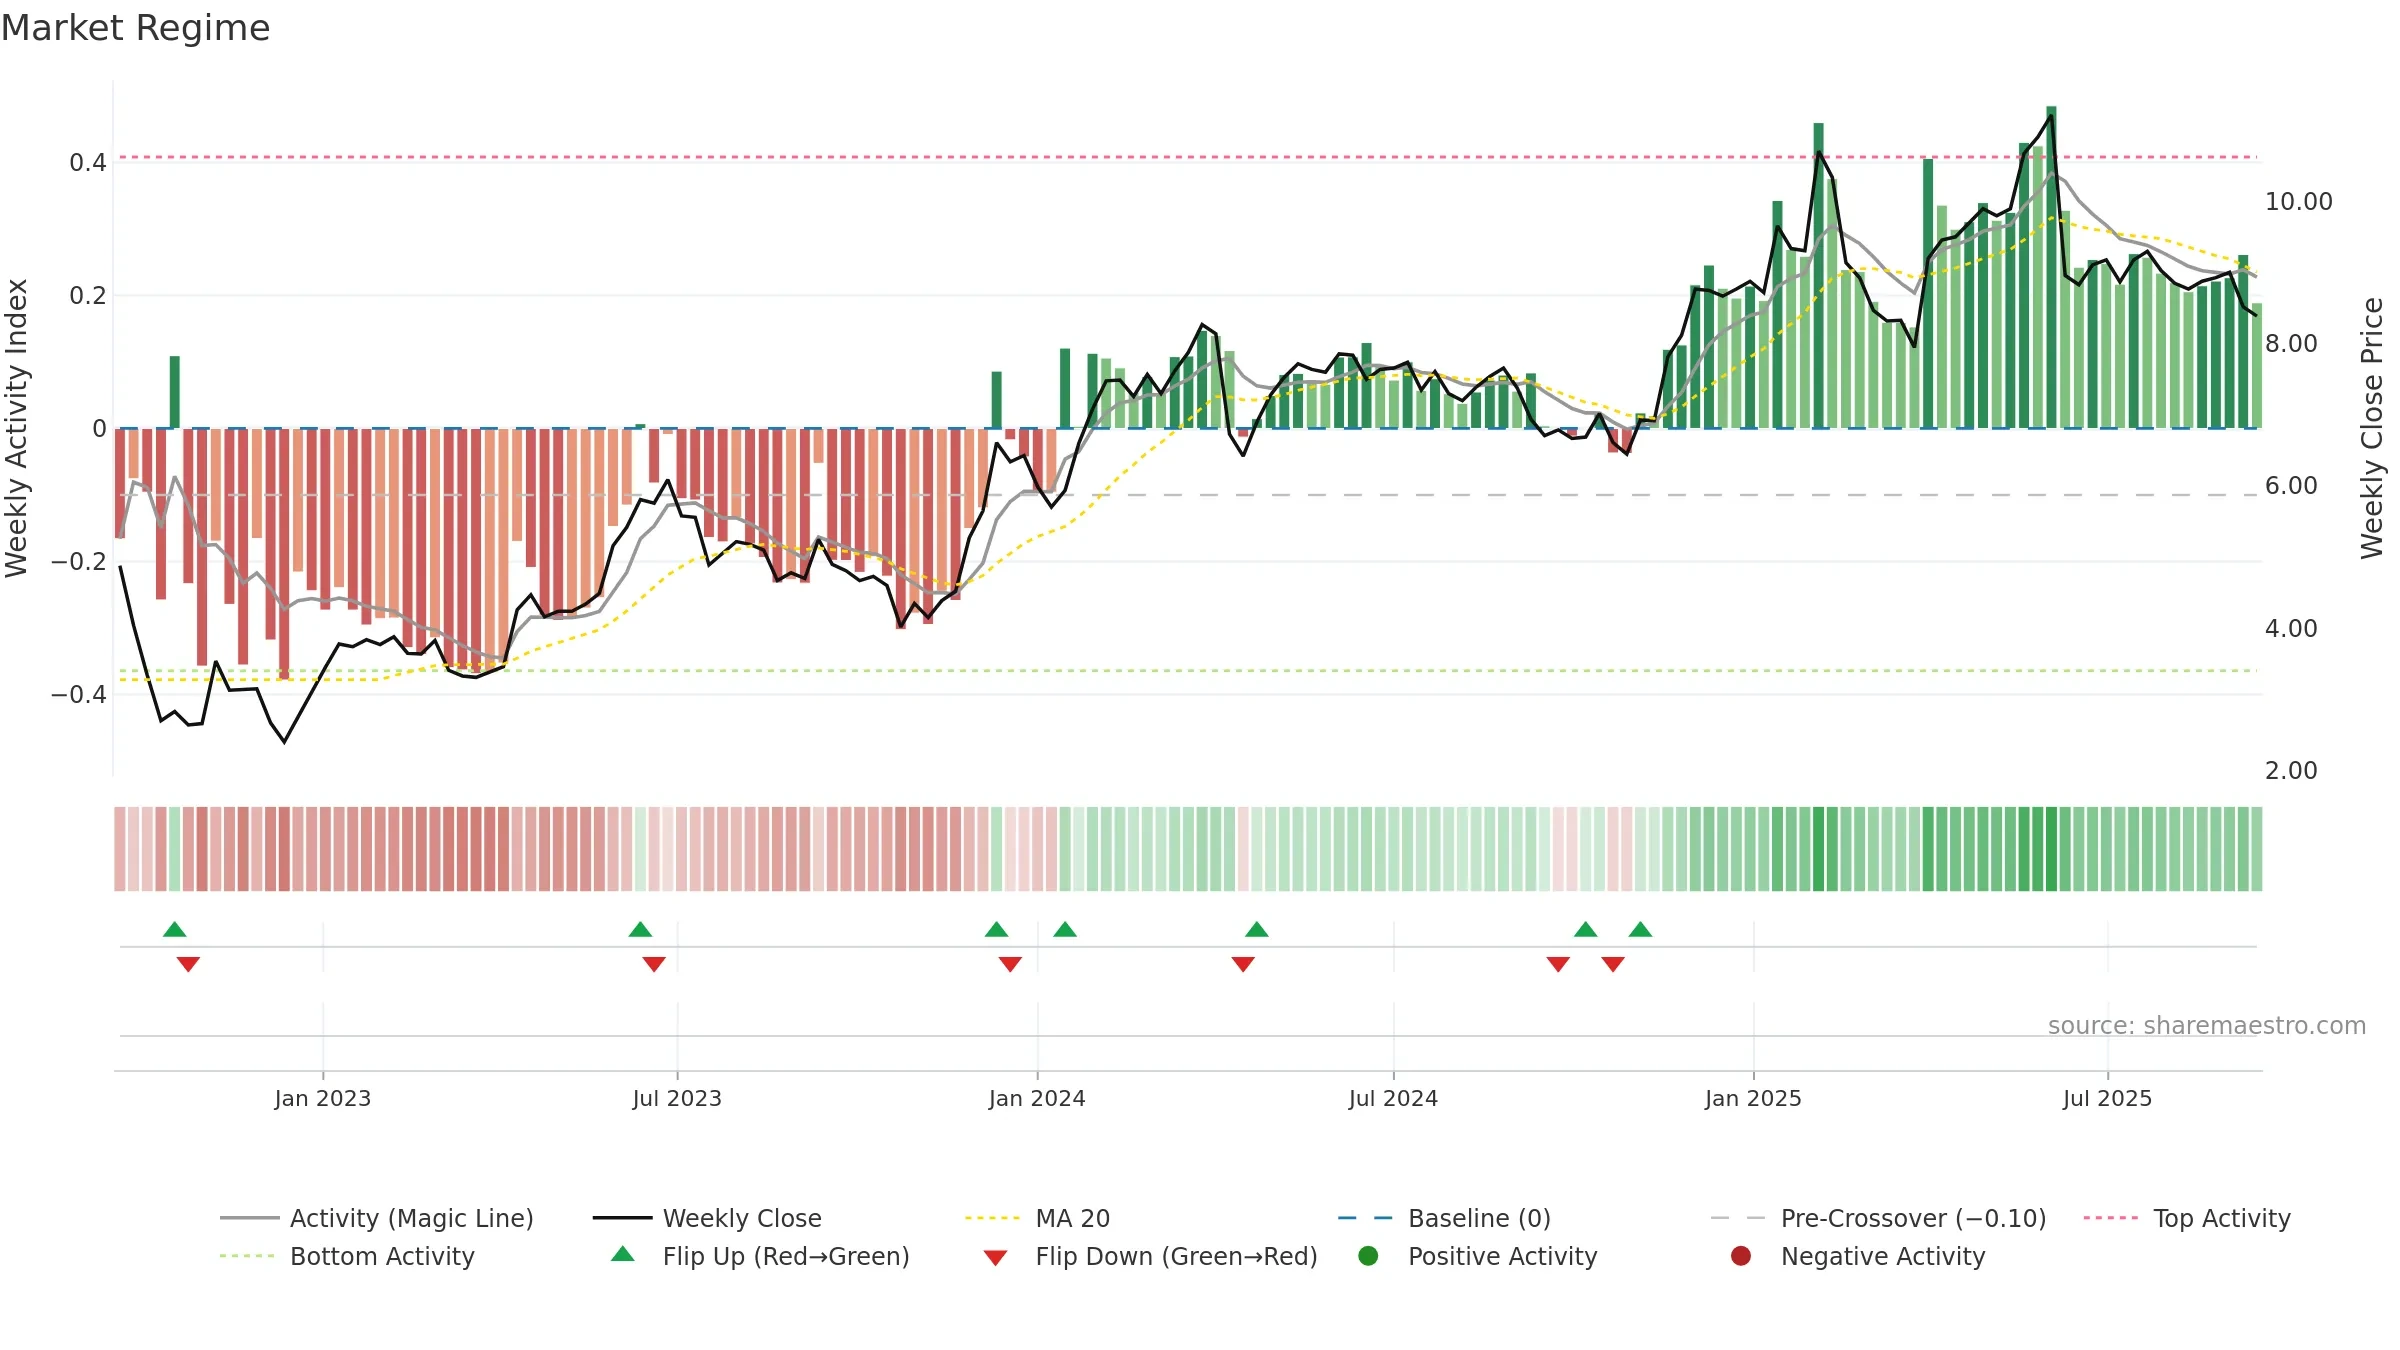Click the Weekly Close Price axis title
Image resolution: width=2400 pixels, height=1350 pixels.
pos(2372,428)
